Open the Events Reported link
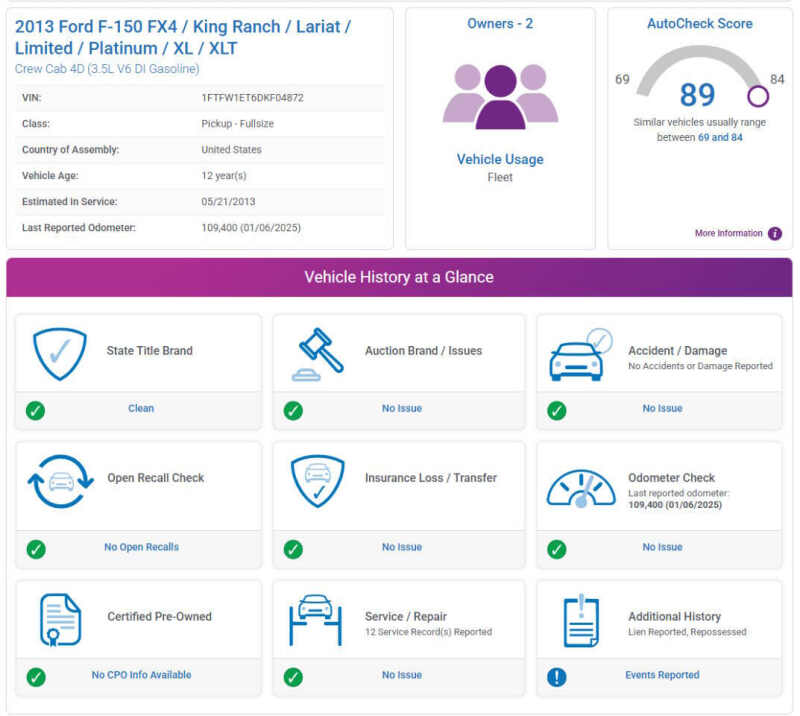This screenshot has height=716, width=800. [662, 675]
